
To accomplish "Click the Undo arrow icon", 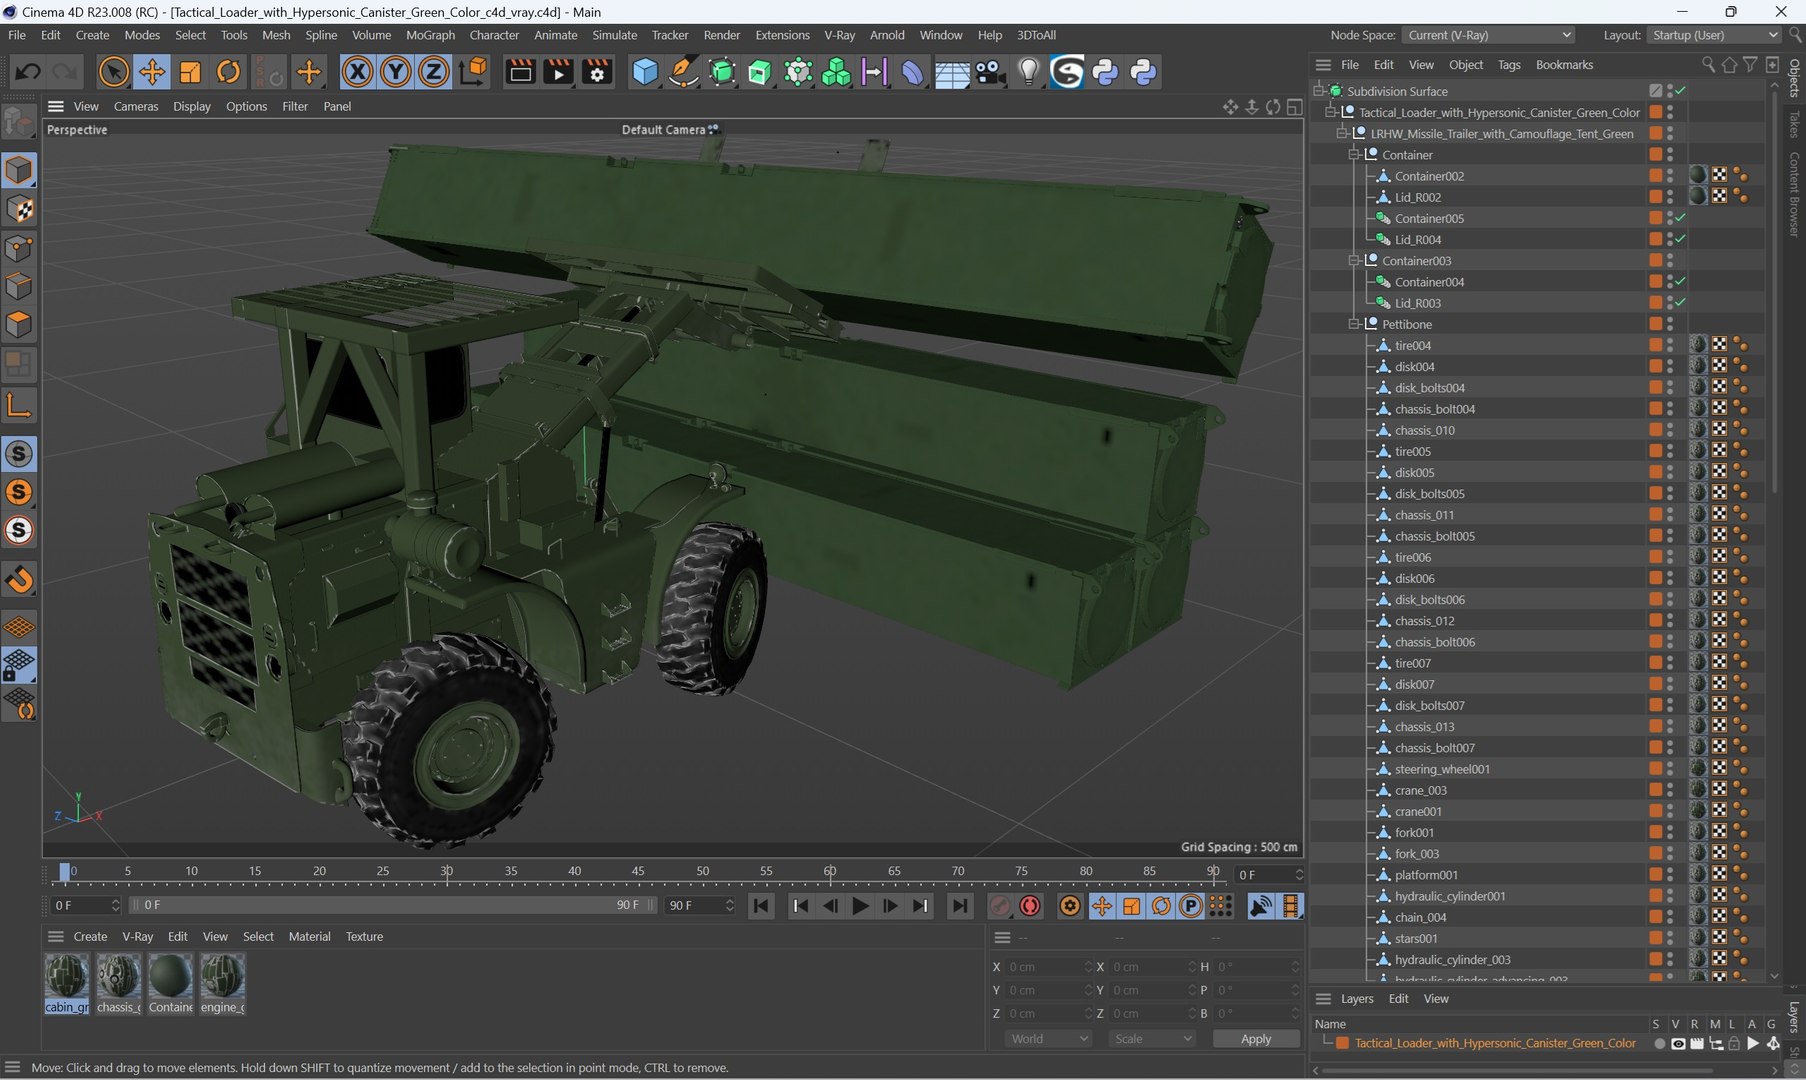I will click(28, 72).
